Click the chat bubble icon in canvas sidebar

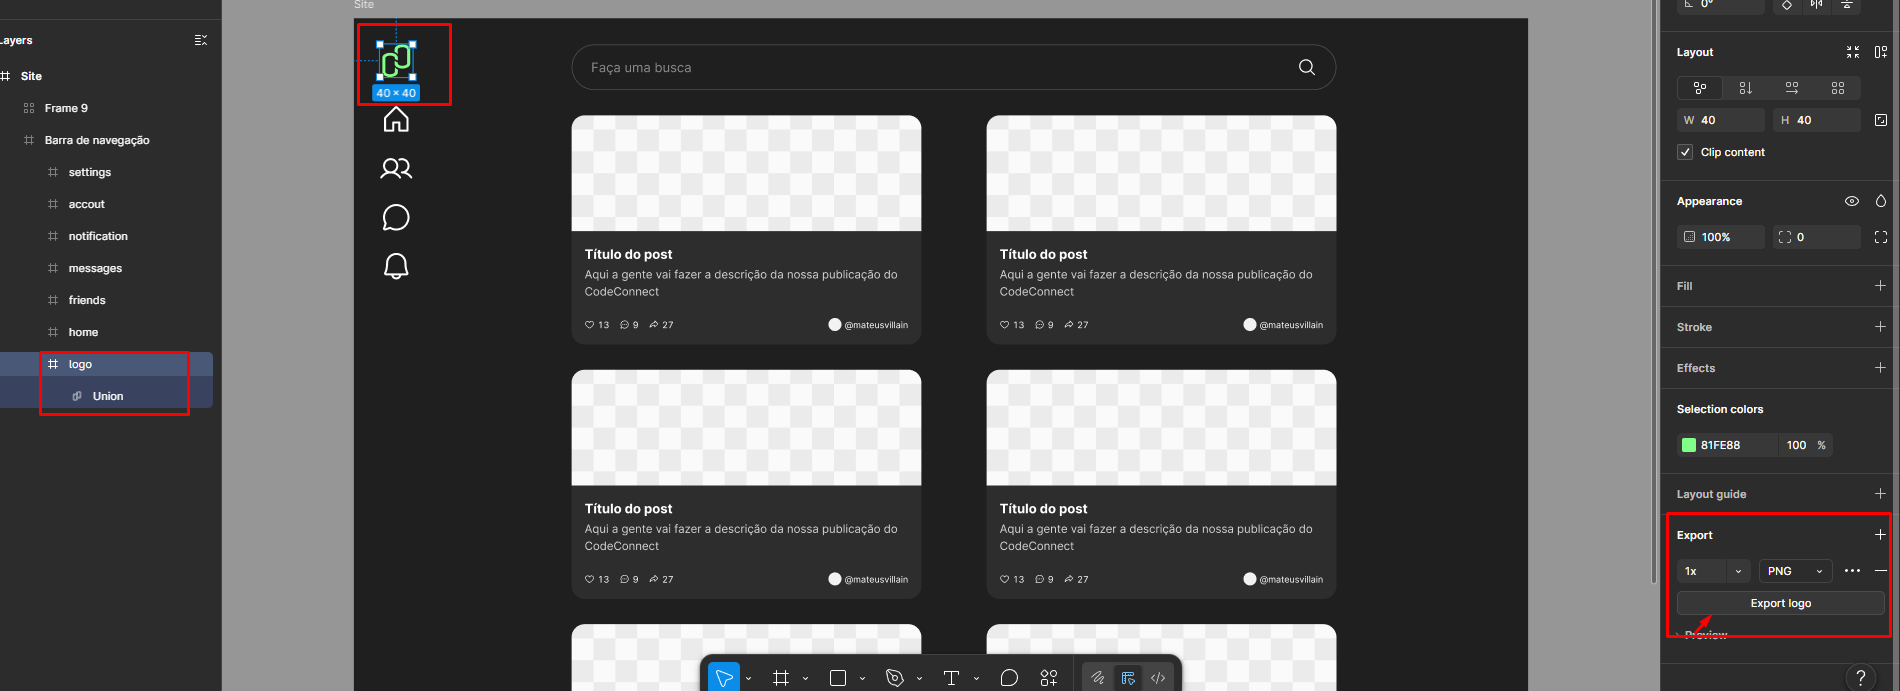(x=396, y=217)
